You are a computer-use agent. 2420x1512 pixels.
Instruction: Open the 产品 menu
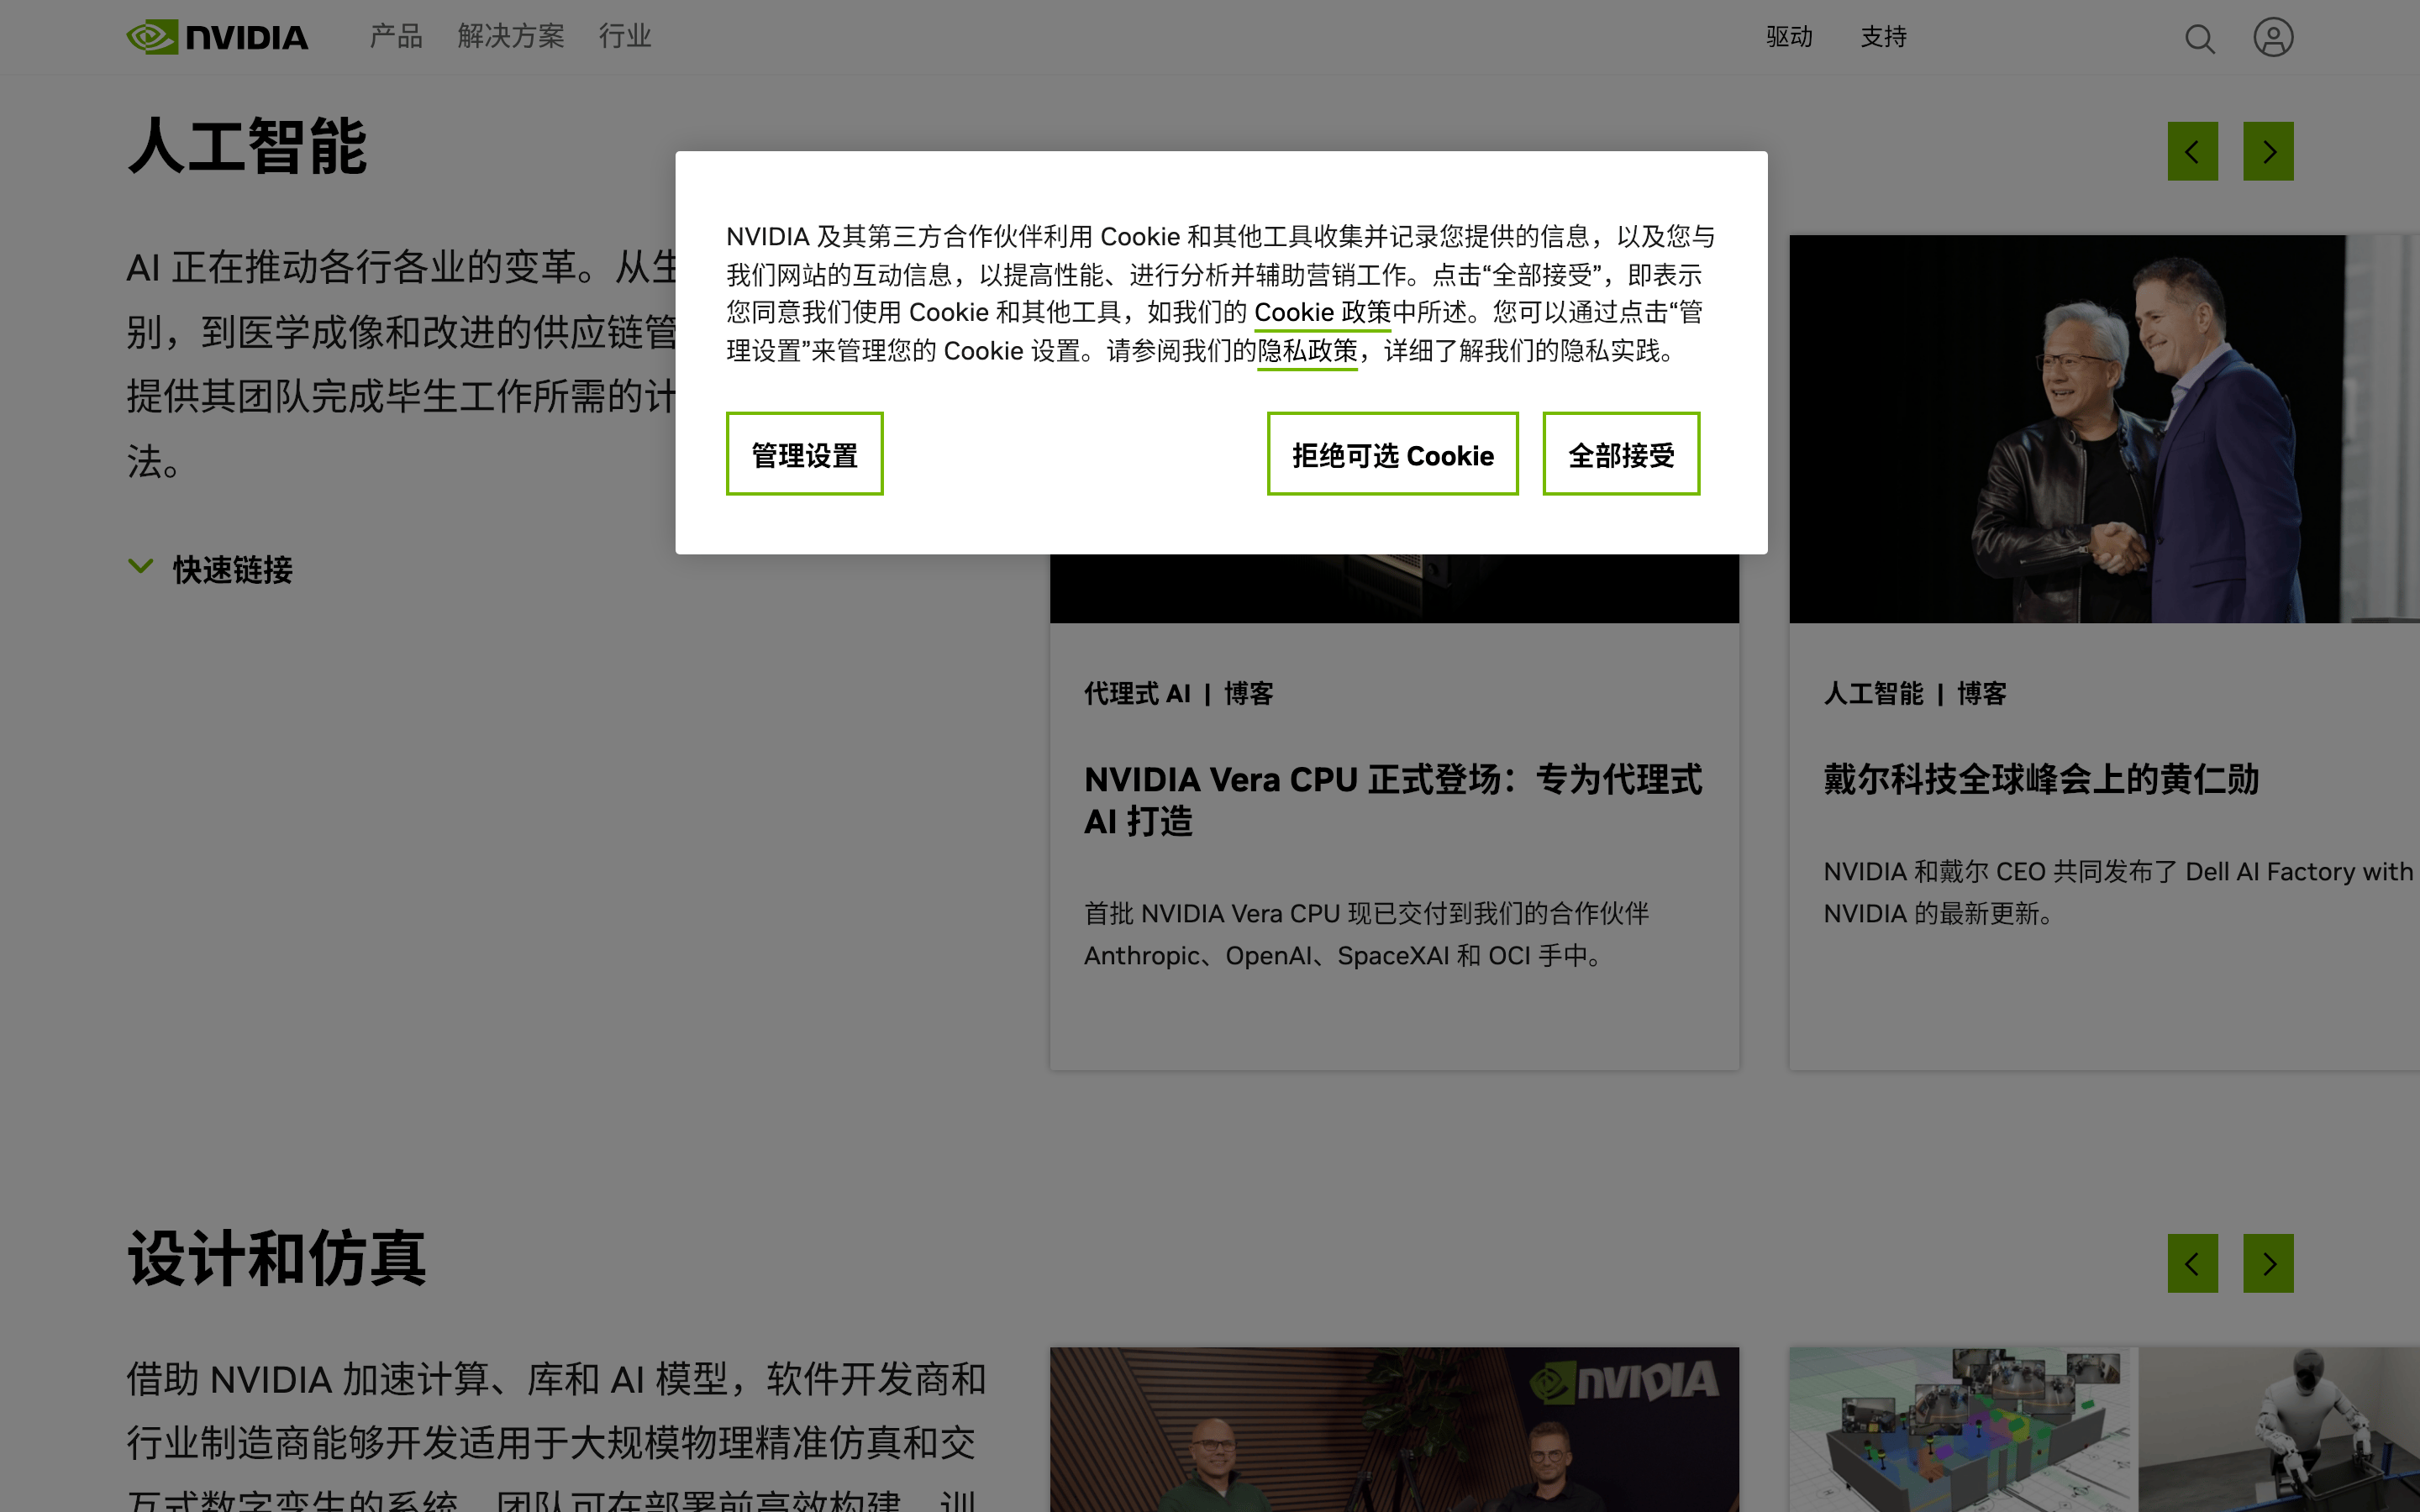point(396,37)
